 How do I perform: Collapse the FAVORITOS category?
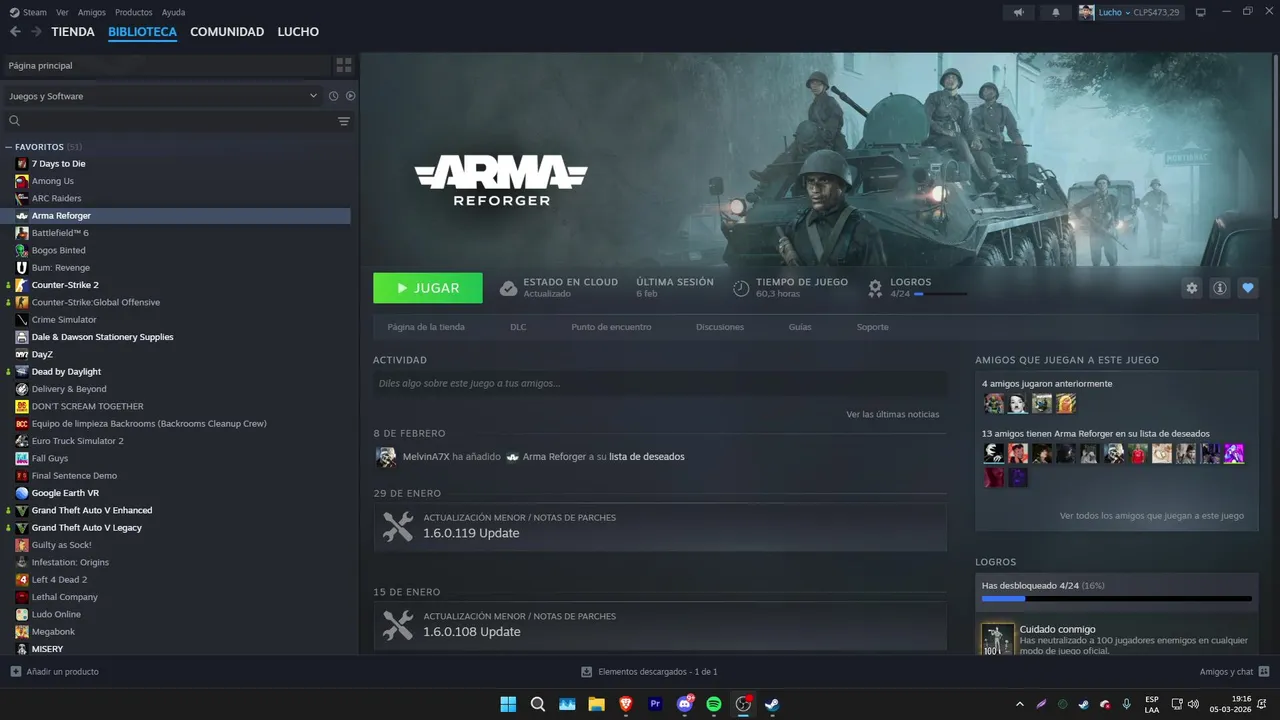(9, 147)
